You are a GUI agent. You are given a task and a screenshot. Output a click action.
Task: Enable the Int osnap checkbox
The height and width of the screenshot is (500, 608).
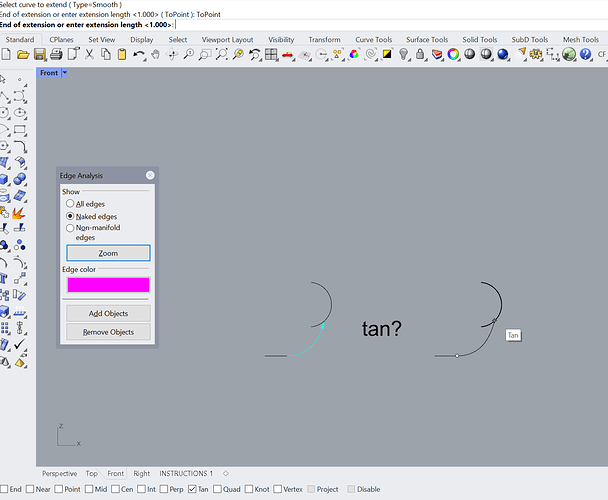tap(142, 489)
